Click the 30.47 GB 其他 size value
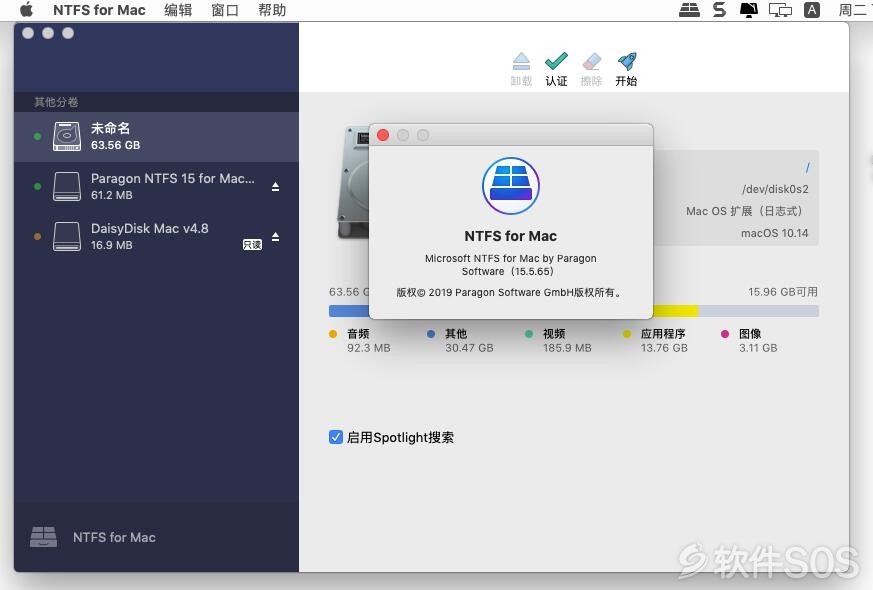Viewport: 873px width, 590px height. pyautogui.click(x=469, y=348)
